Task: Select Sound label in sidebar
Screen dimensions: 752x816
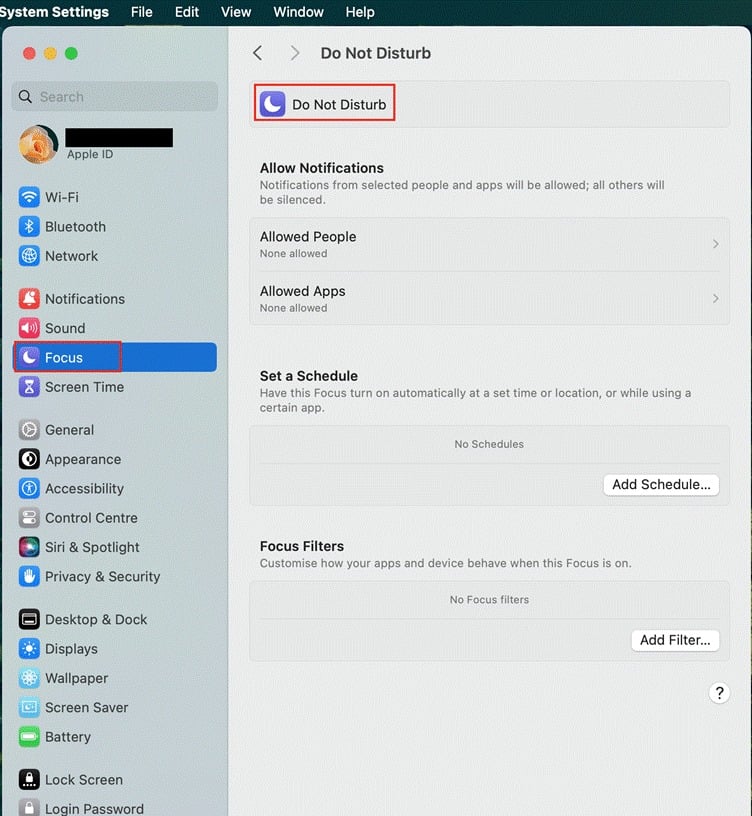Action: 65,328
